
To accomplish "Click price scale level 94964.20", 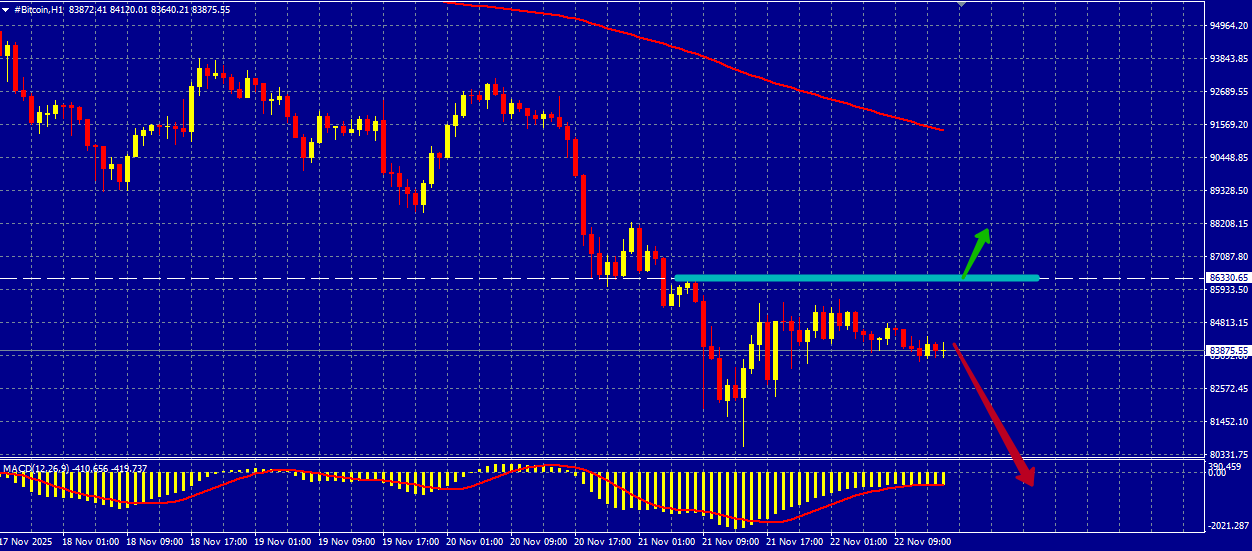I will [x=1228, y=25].
